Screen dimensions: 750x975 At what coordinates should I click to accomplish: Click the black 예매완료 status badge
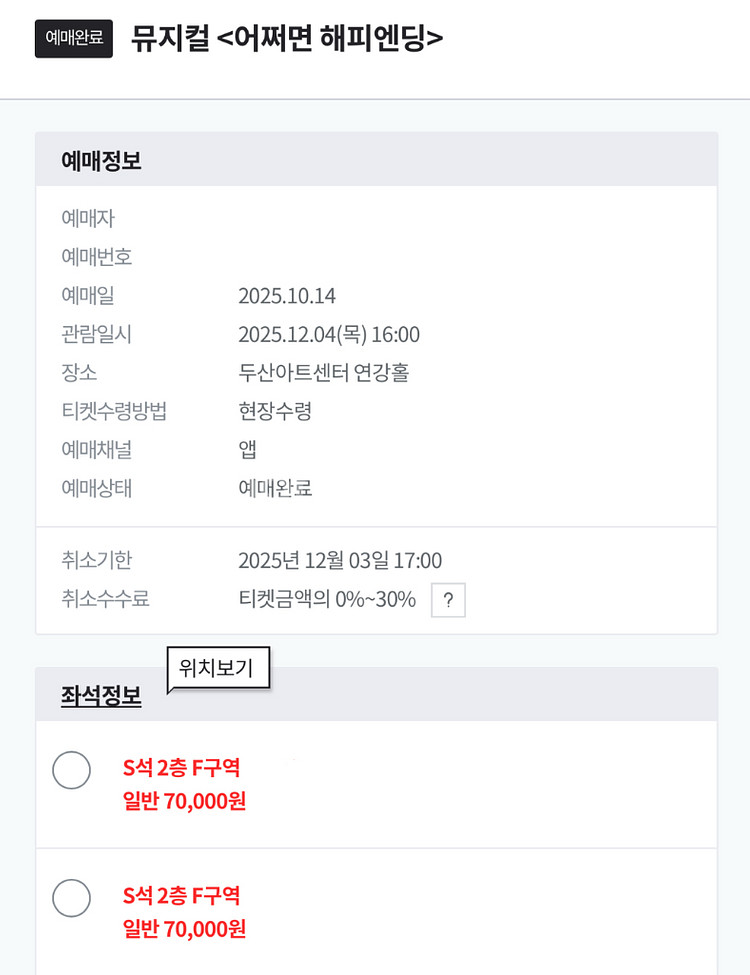(74, 39)
